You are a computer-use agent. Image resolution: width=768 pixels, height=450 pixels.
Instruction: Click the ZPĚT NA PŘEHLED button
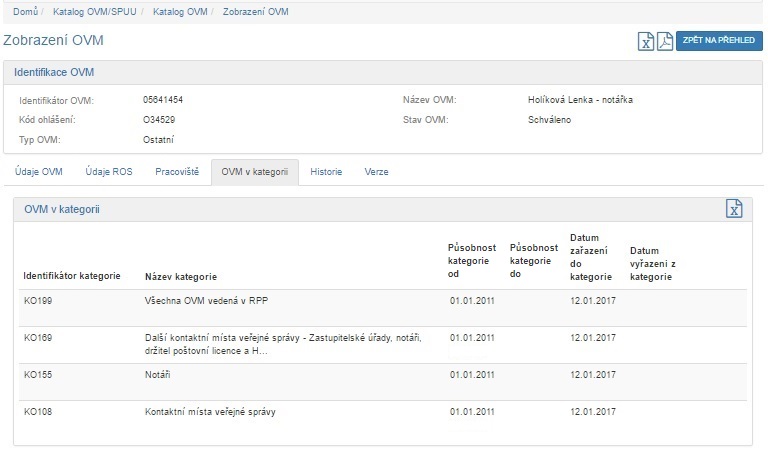coord(718,41)
